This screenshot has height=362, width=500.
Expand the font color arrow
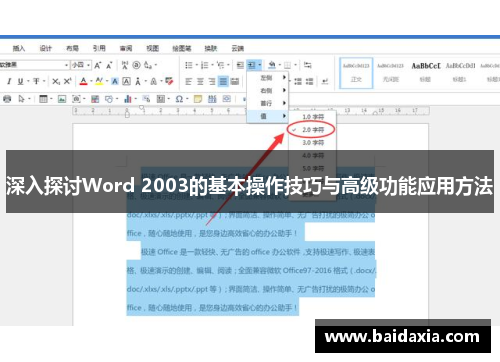coord(91,81)
